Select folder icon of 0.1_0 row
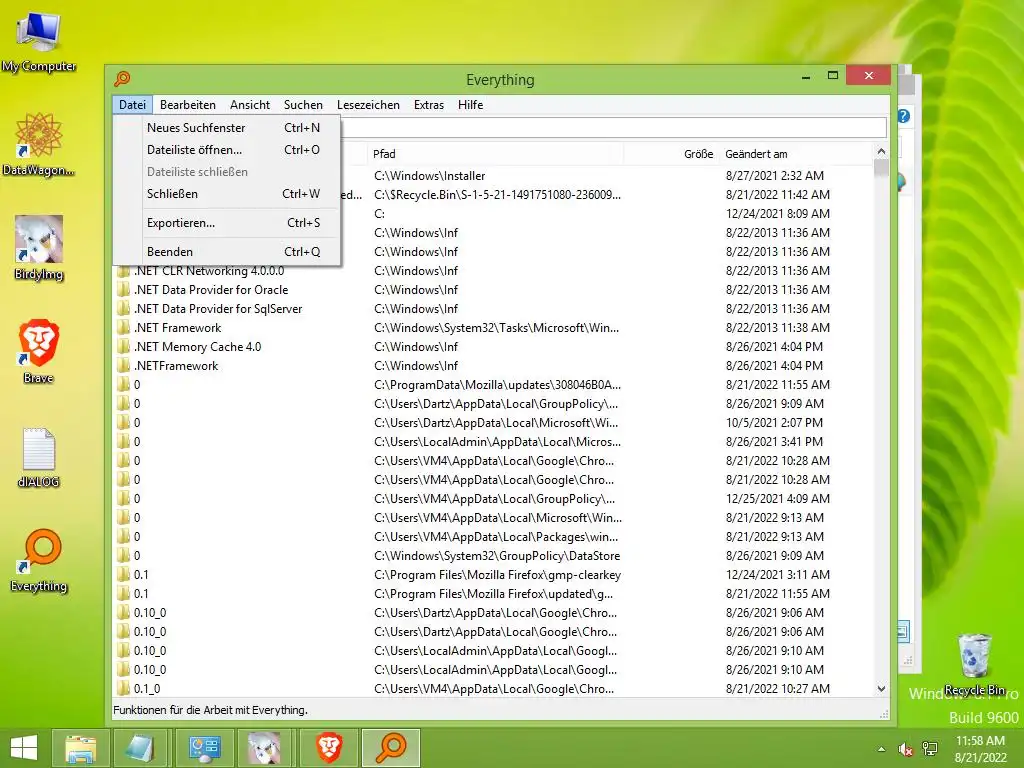 pos(123,688)
